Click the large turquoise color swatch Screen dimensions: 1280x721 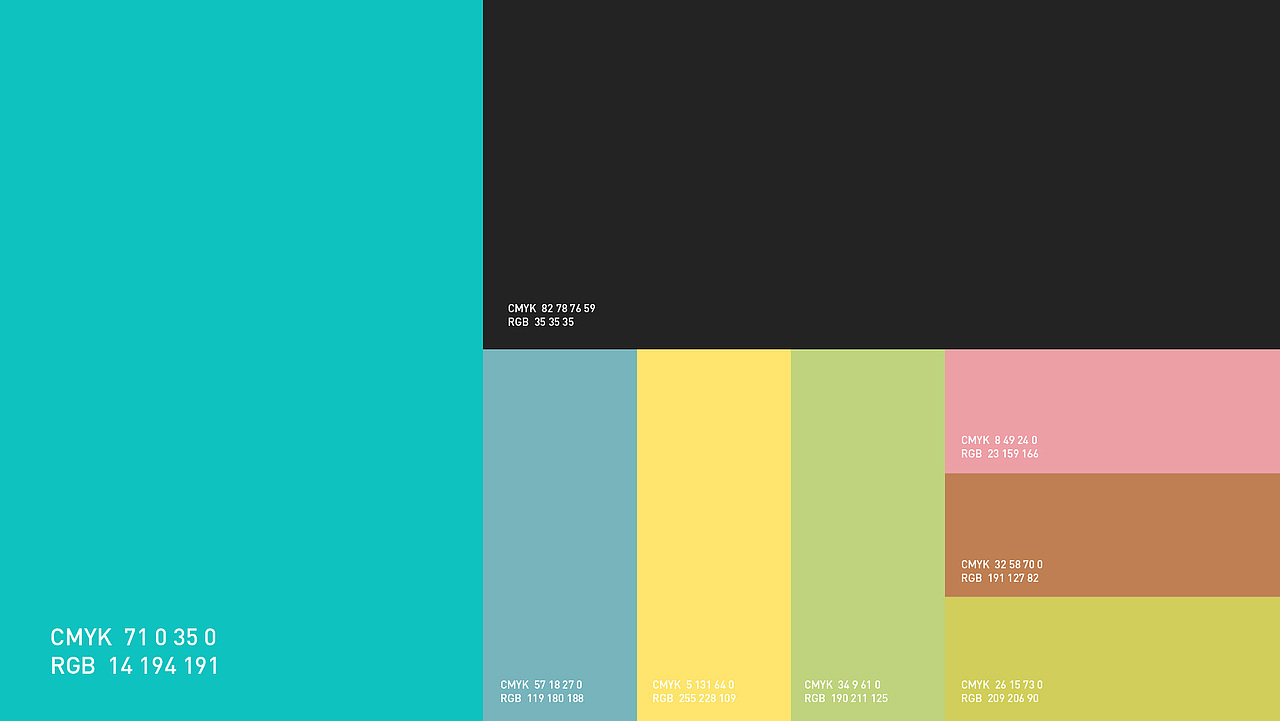pyautogui.click(x=241, y=360)
